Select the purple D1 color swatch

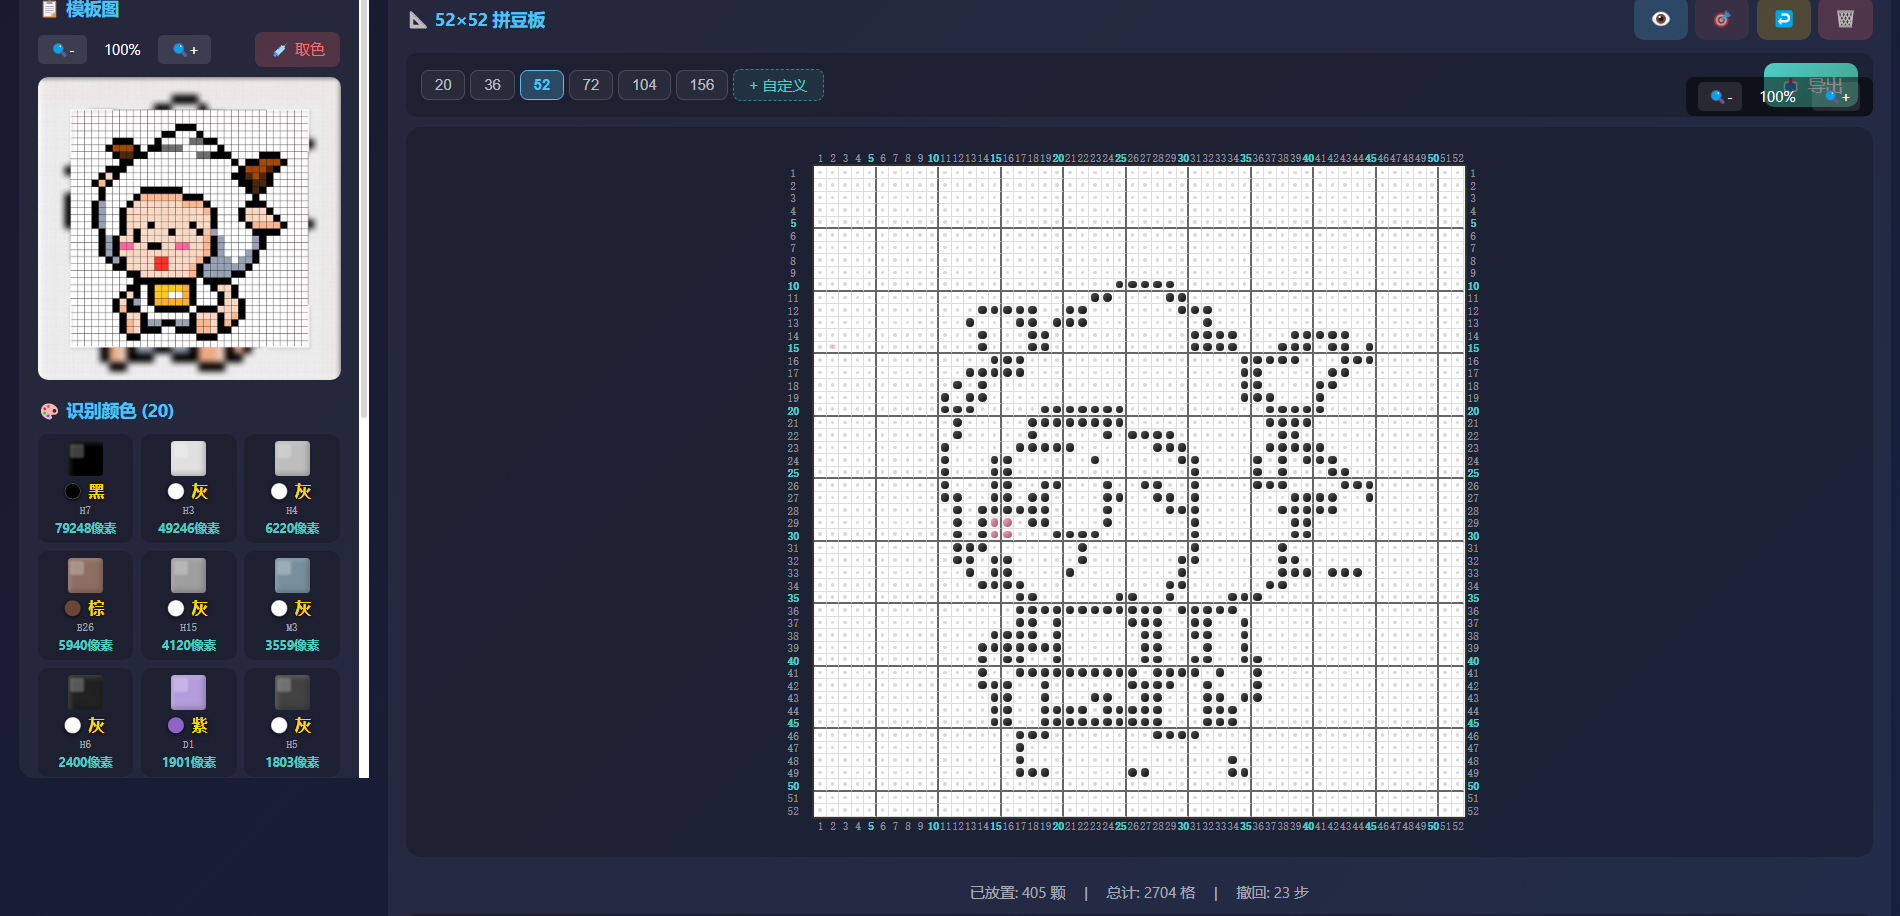[x=189, y=721]
